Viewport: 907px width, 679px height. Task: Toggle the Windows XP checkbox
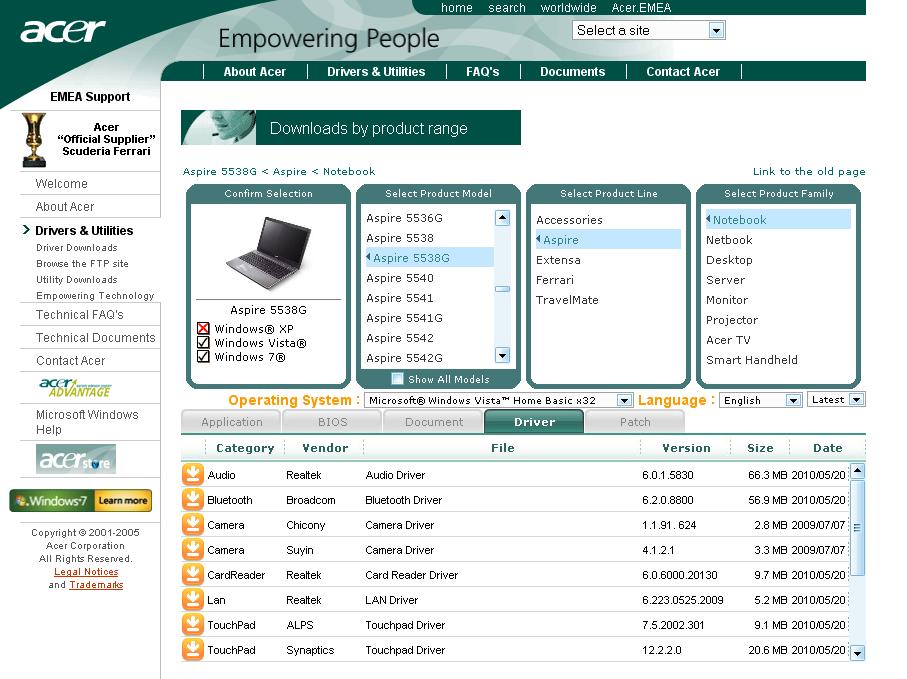point(203,329)
